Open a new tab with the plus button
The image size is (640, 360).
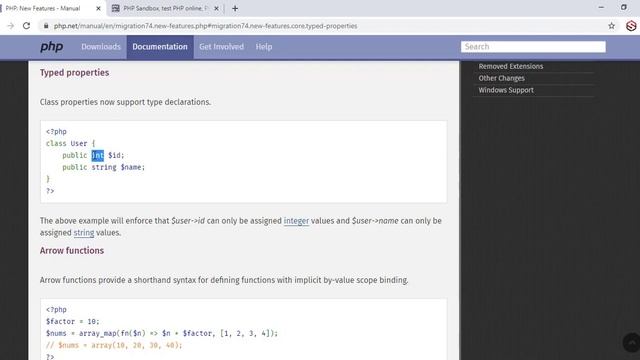click(235, 8)
